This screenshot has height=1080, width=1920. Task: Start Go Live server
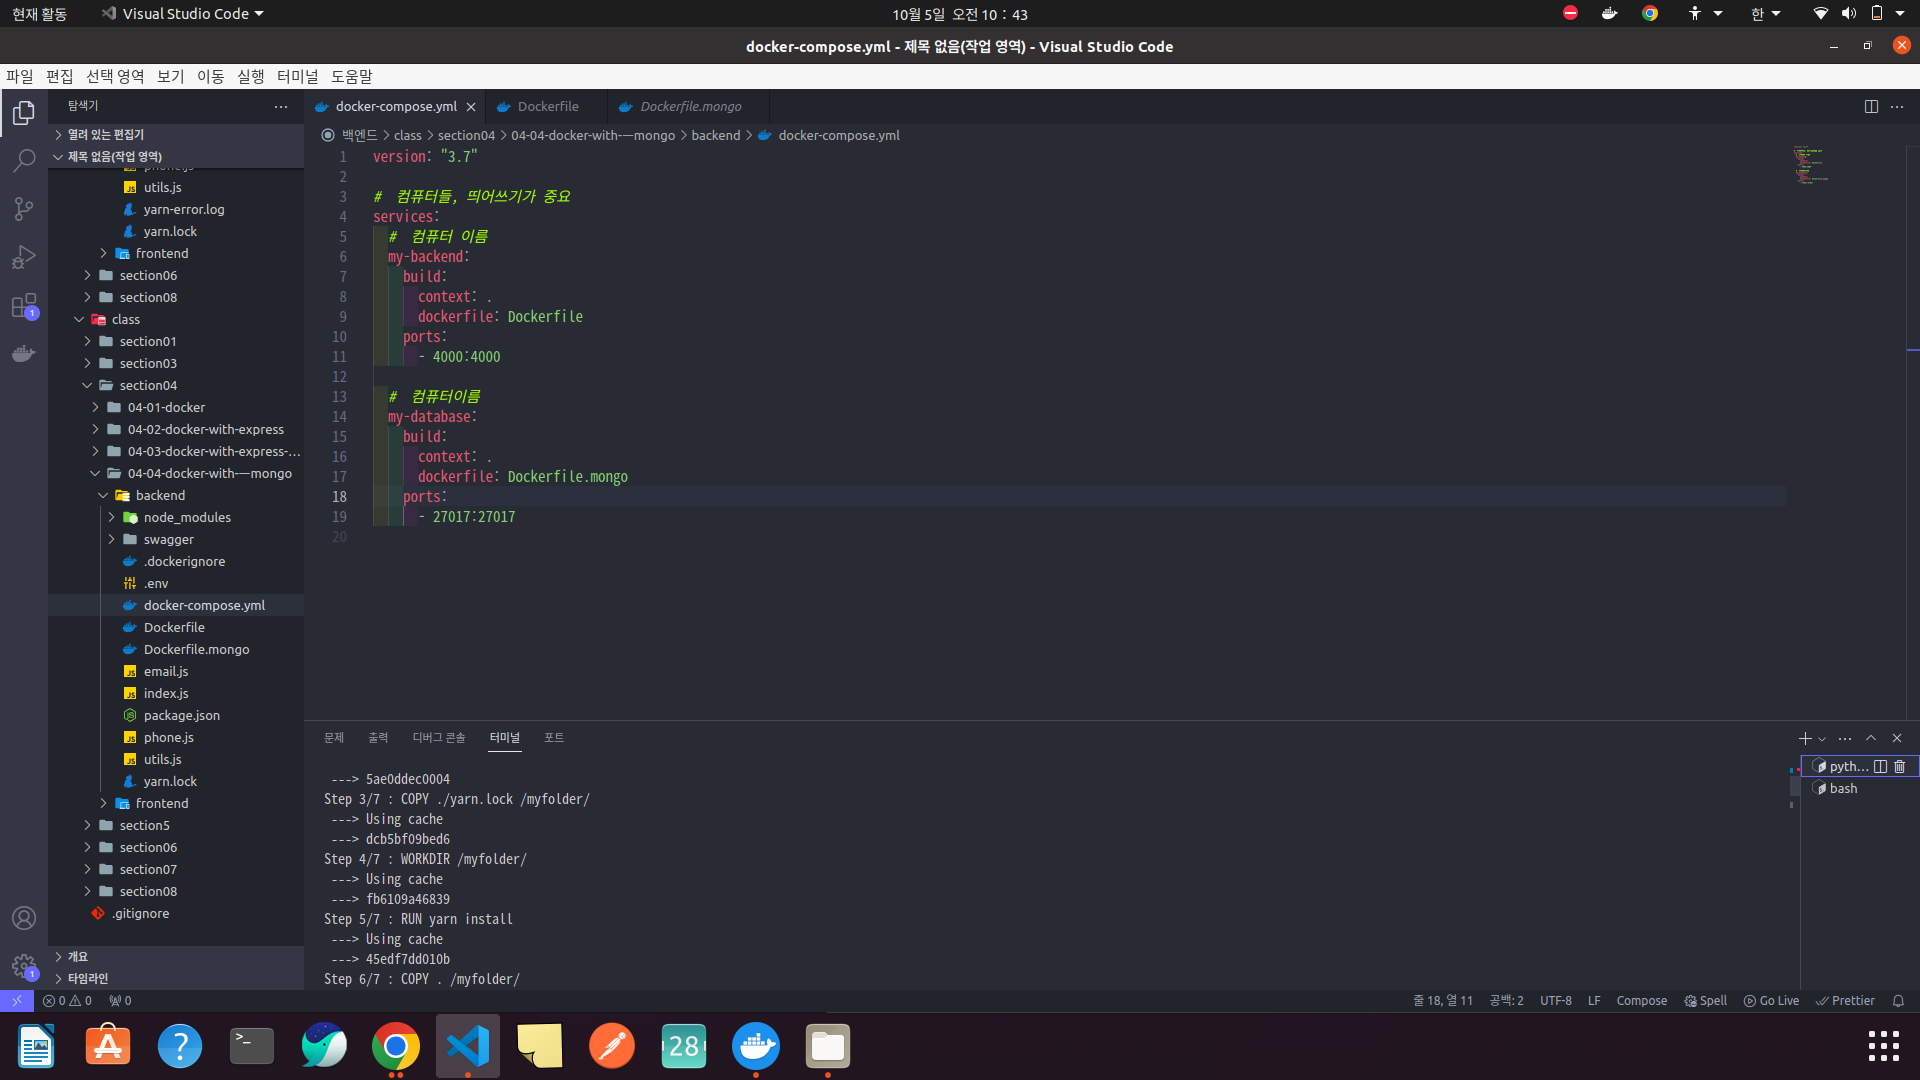(1771, 1001)
